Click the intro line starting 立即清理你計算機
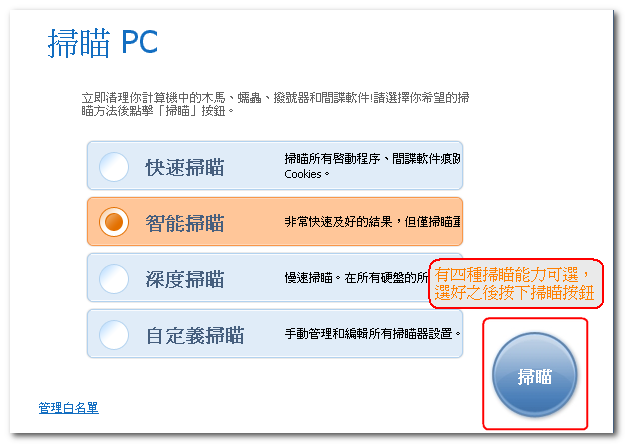The height and width of the screenshot is (444, 625). (275, 97)
